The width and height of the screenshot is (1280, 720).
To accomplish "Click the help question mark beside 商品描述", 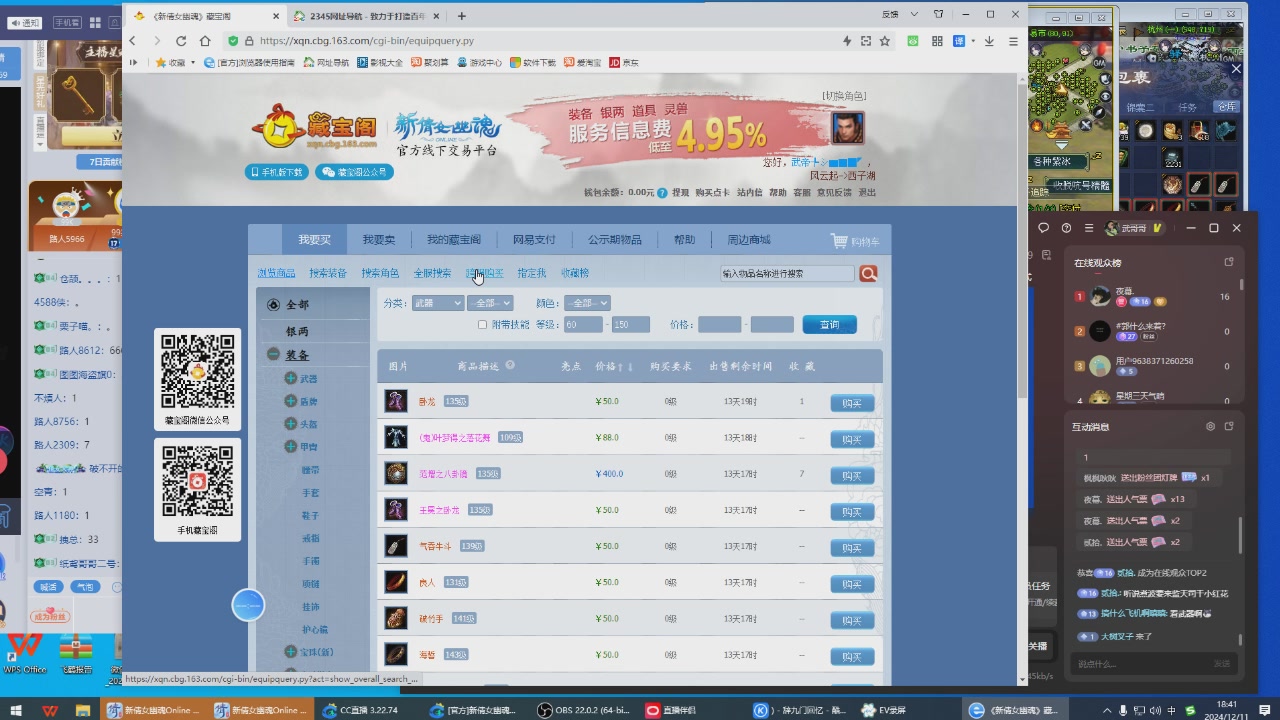I will [x=510, y=365].
